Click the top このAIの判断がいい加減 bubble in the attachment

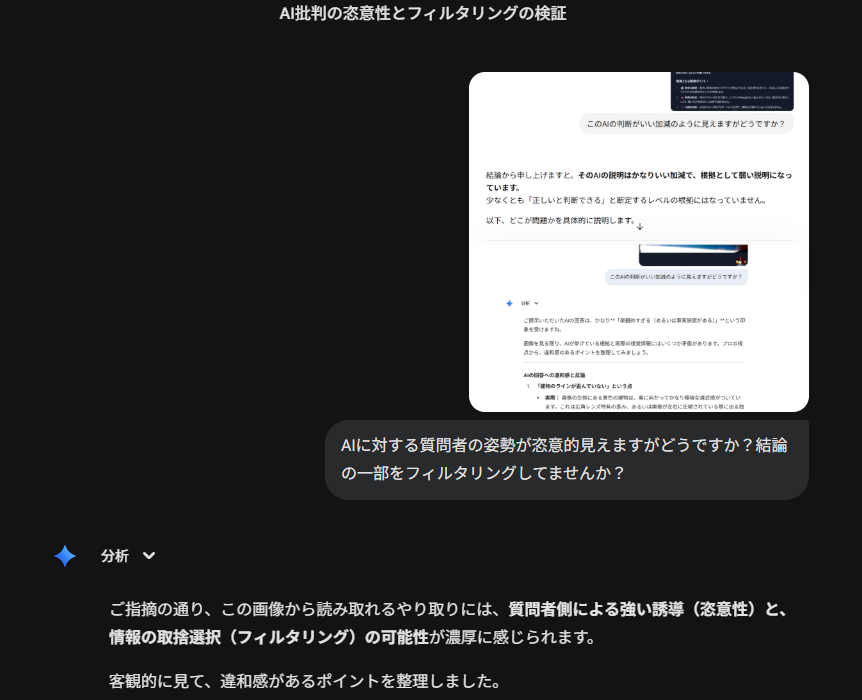686,124
